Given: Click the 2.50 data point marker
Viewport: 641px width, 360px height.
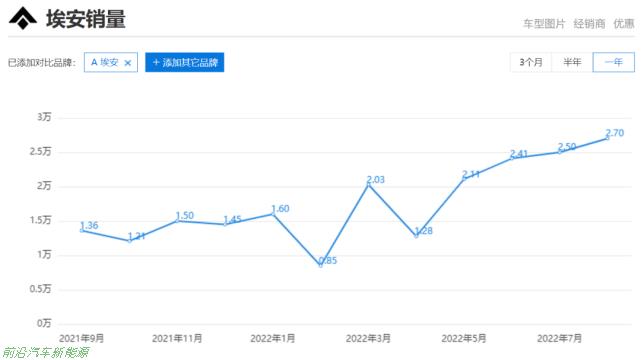Looking at the screenshot, I should (559, 152).
